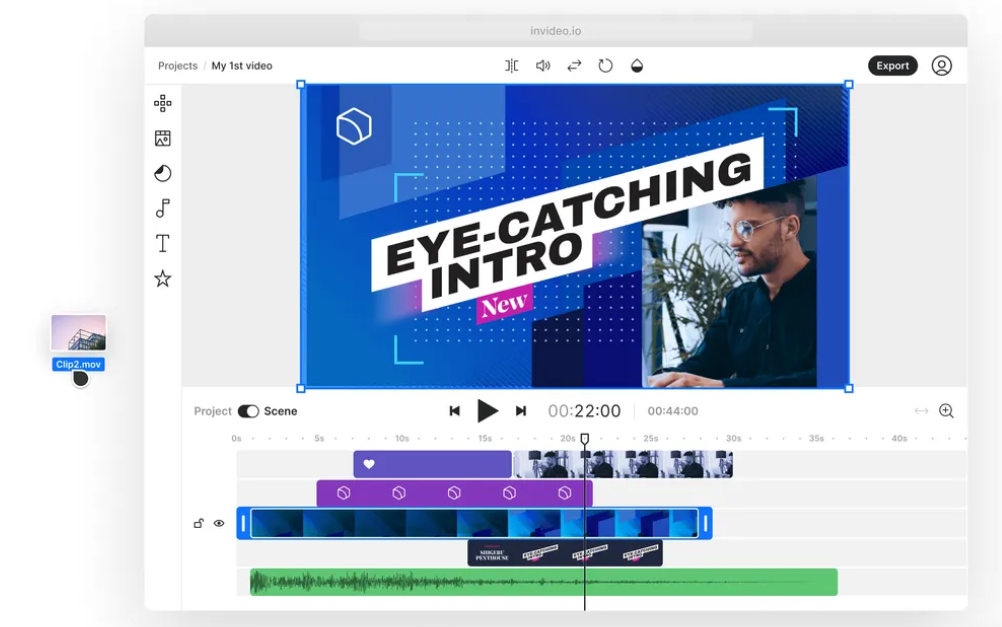Open Projects from the breadcrumb

177,65
